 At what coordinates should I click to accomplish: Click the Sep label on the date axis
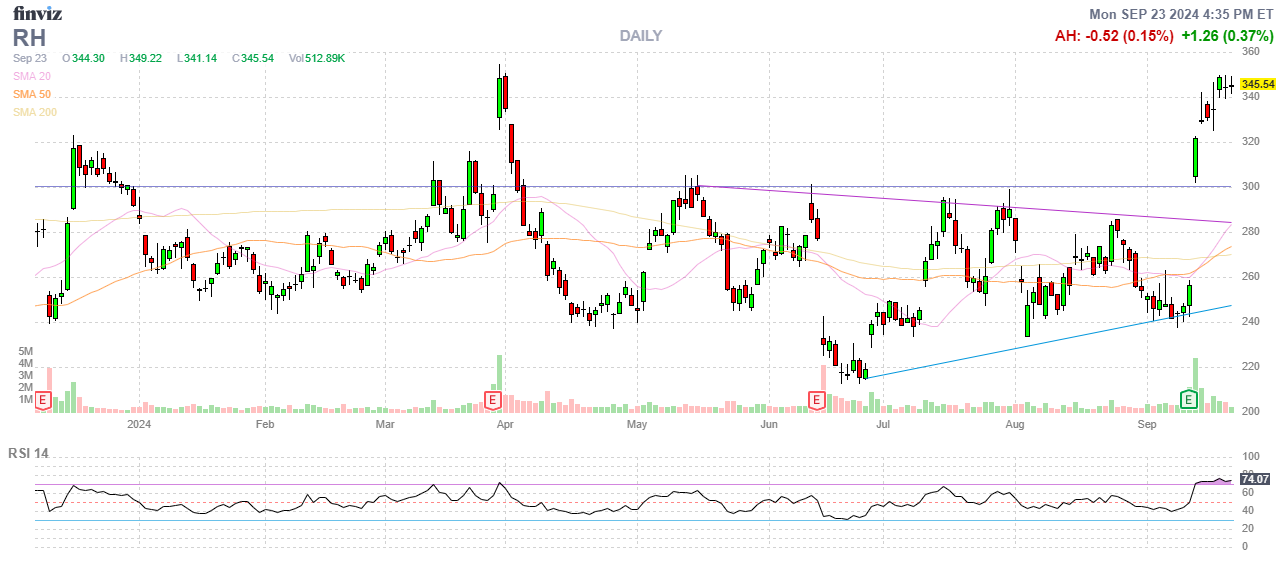(x=1147, y=424)
